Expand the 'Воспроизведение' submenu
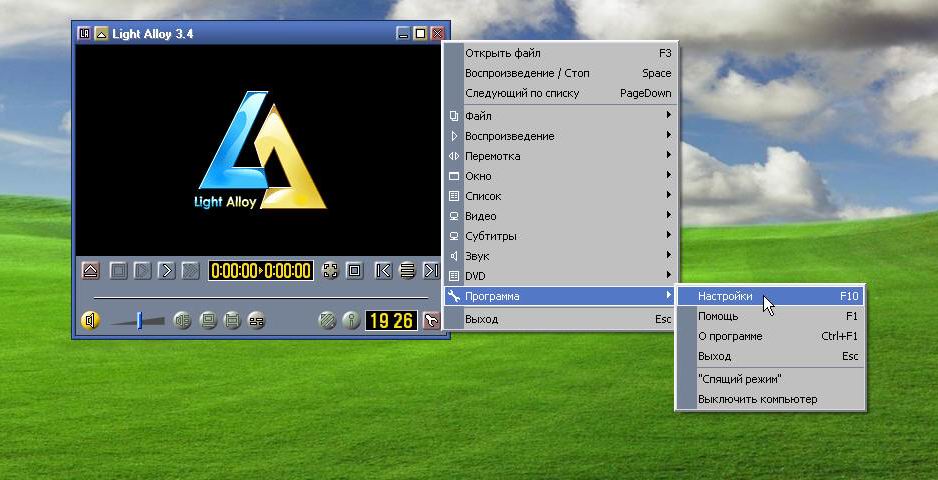The width and height of the screenshot is (938, 480). [560, 136]
